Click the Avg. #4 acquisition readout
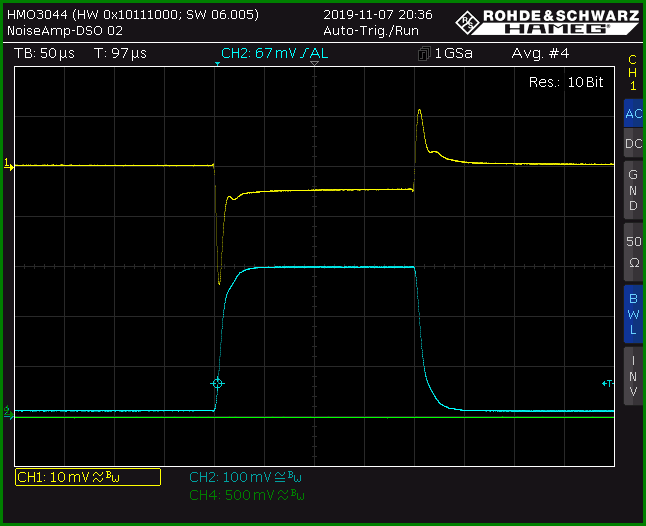Screen dimensions: 646x526 540,53
